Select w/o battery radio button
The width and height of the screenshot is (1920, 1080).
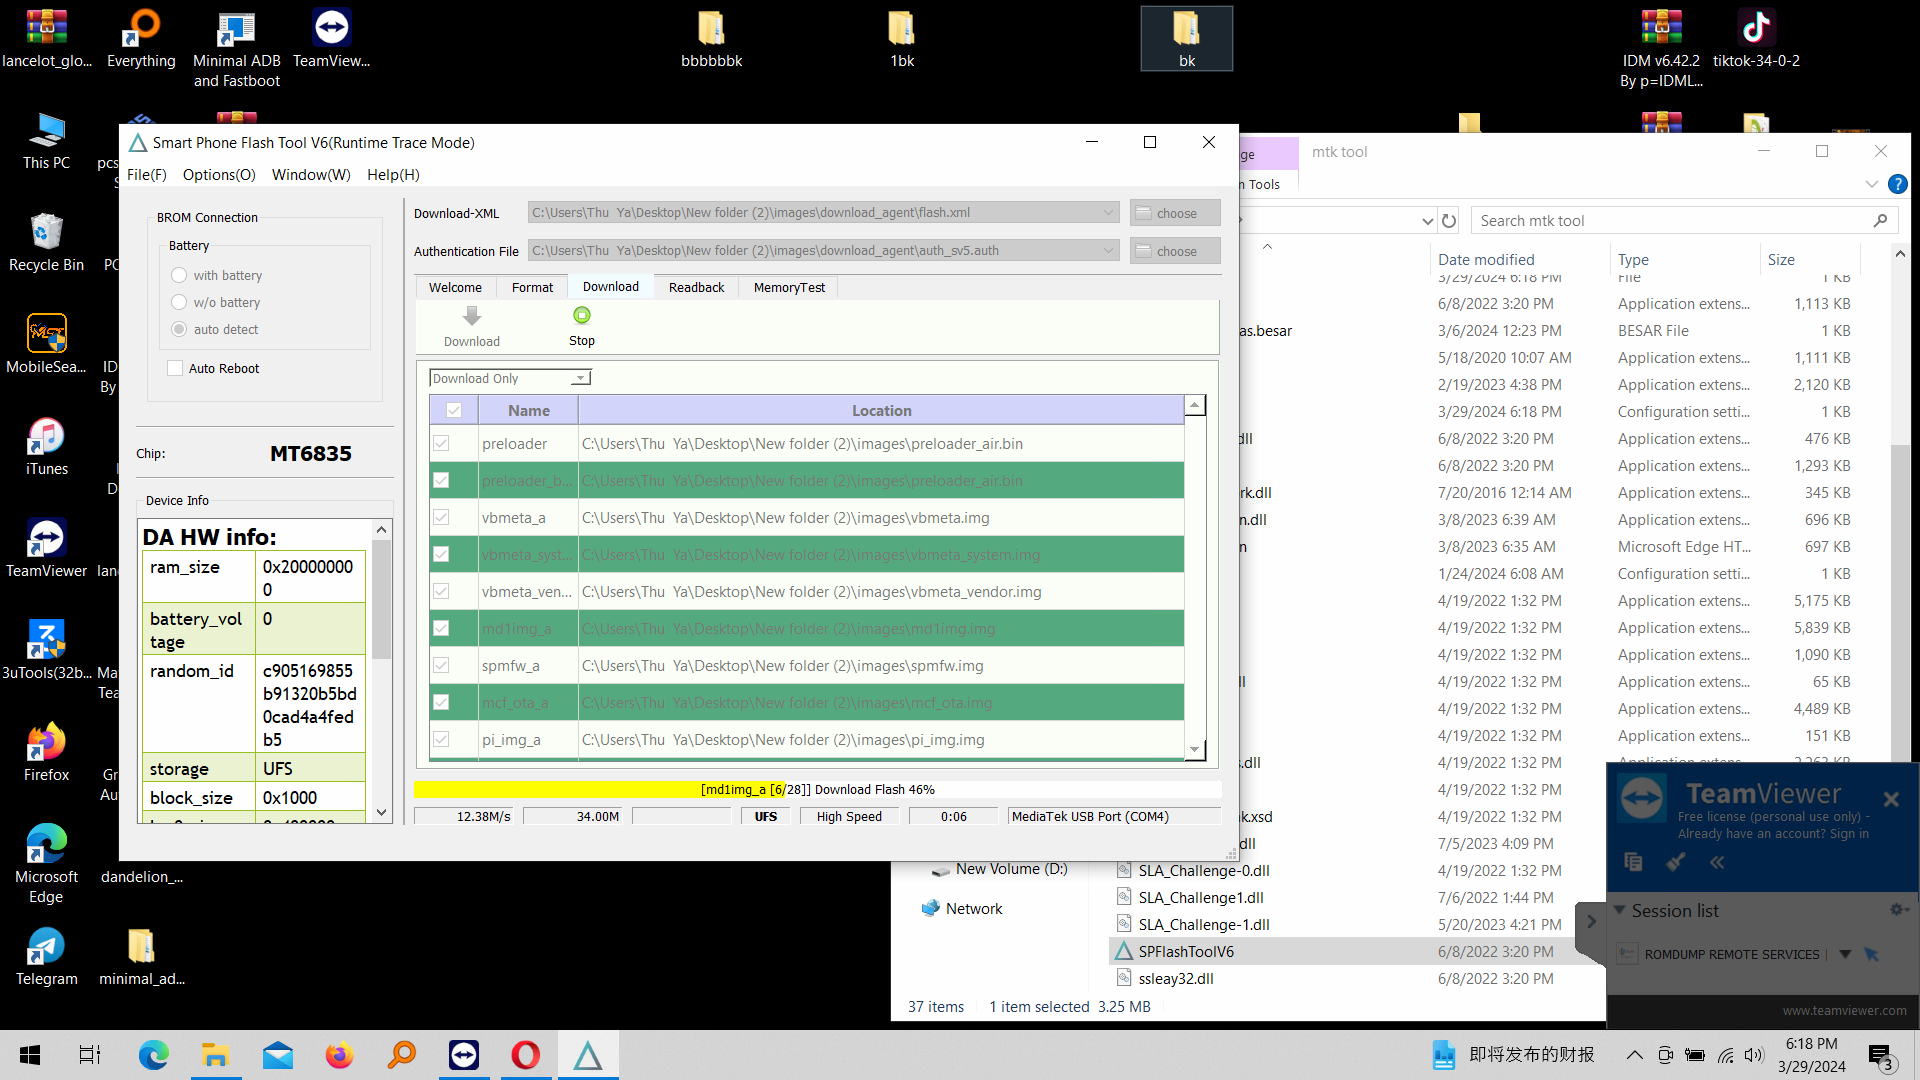tap(178, 302)
